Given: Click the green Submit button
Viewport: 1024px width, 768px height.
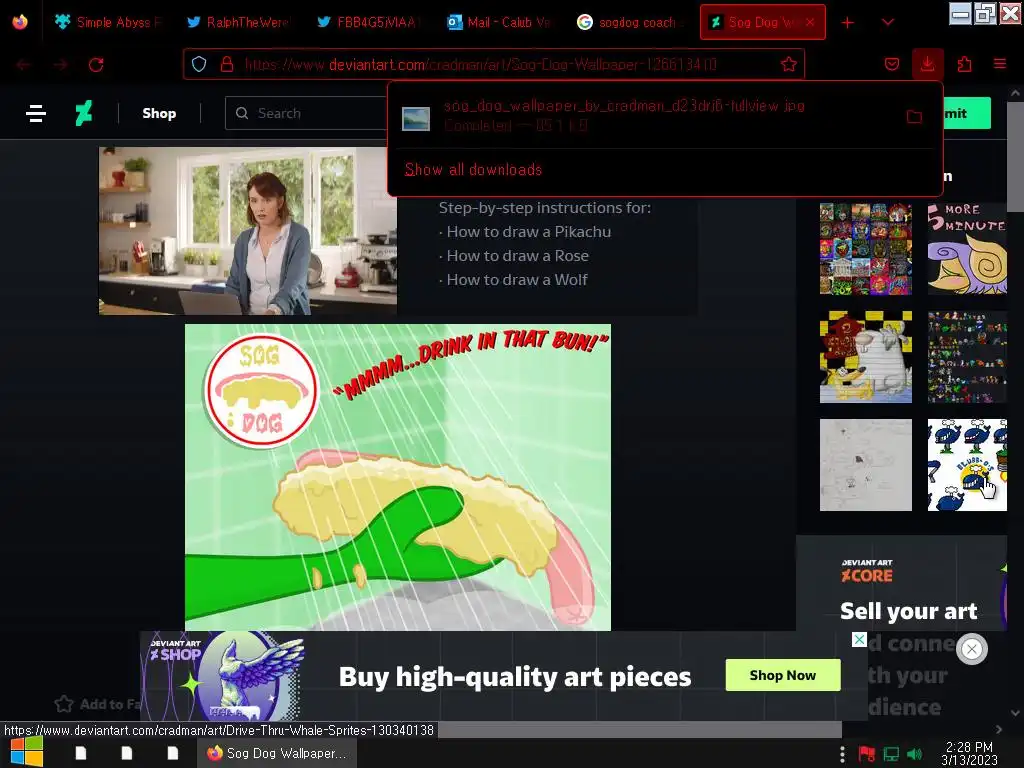Looking at the screenshot, I should pos(967,113).
